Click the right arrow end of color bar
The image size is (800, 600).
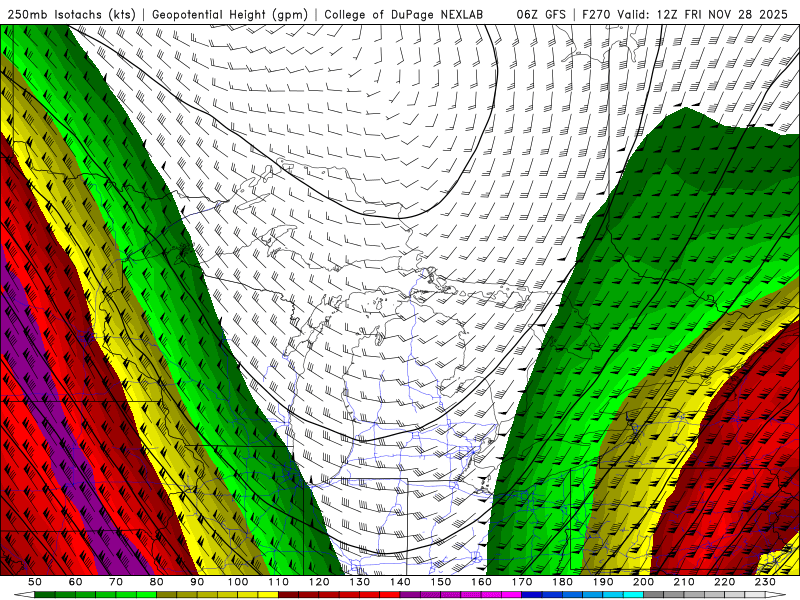(776, 595)
